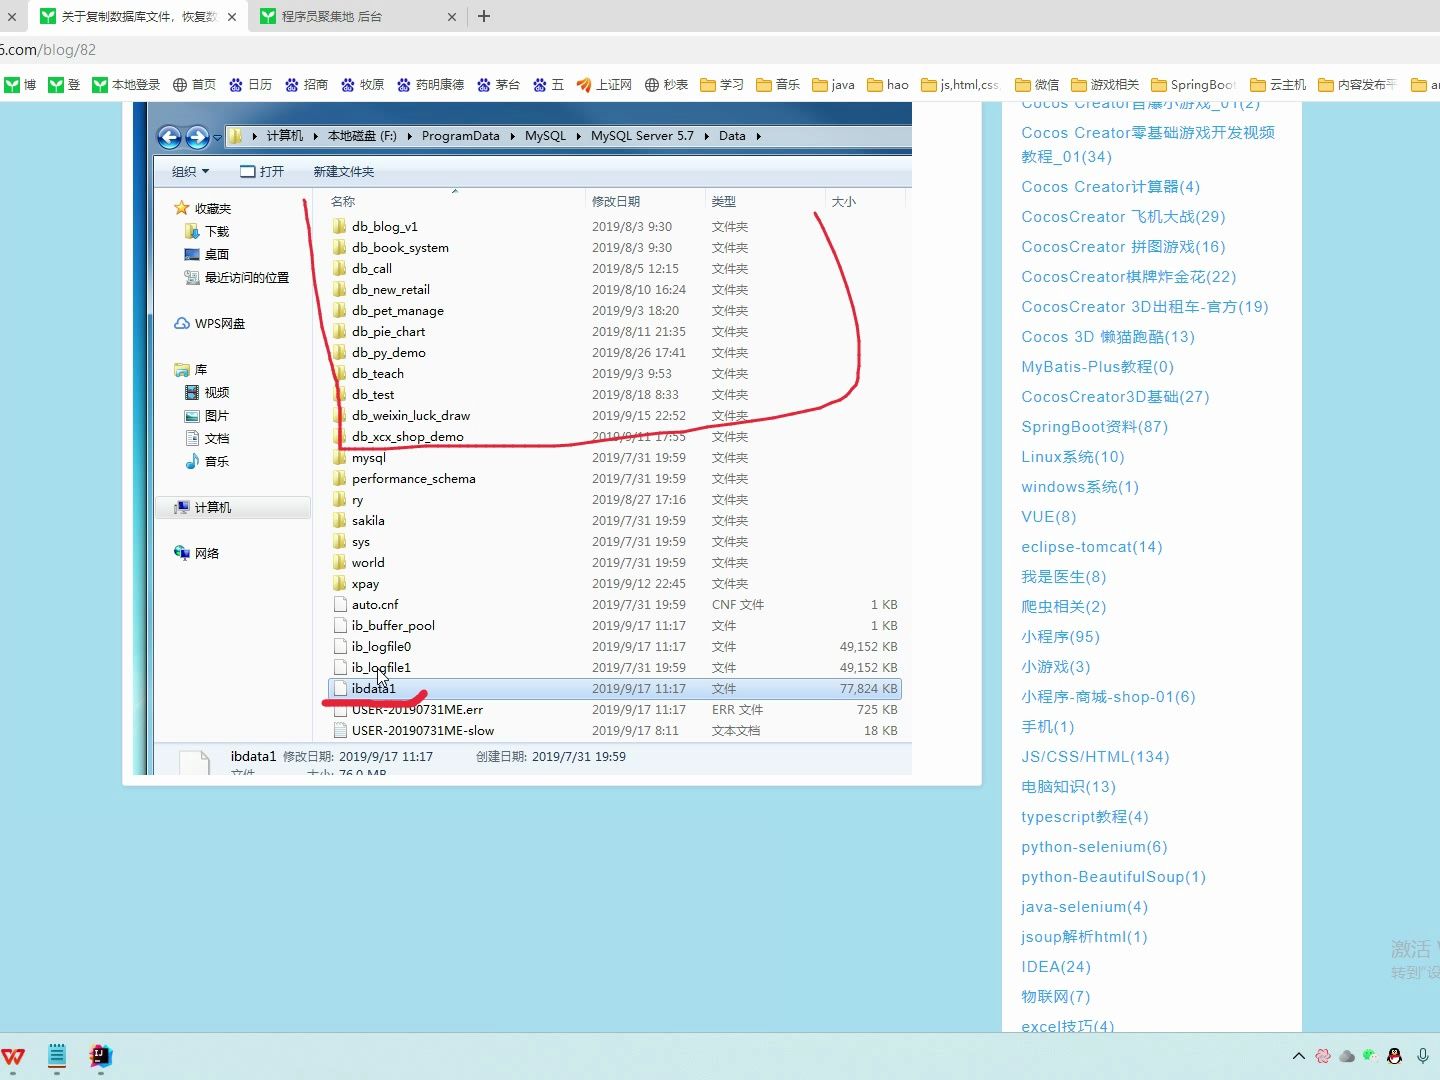This screenshot has width=1440, height=1080.
Task: Open the JS/CSS/HTML(134) category
Action: (x=1095, y=757)
